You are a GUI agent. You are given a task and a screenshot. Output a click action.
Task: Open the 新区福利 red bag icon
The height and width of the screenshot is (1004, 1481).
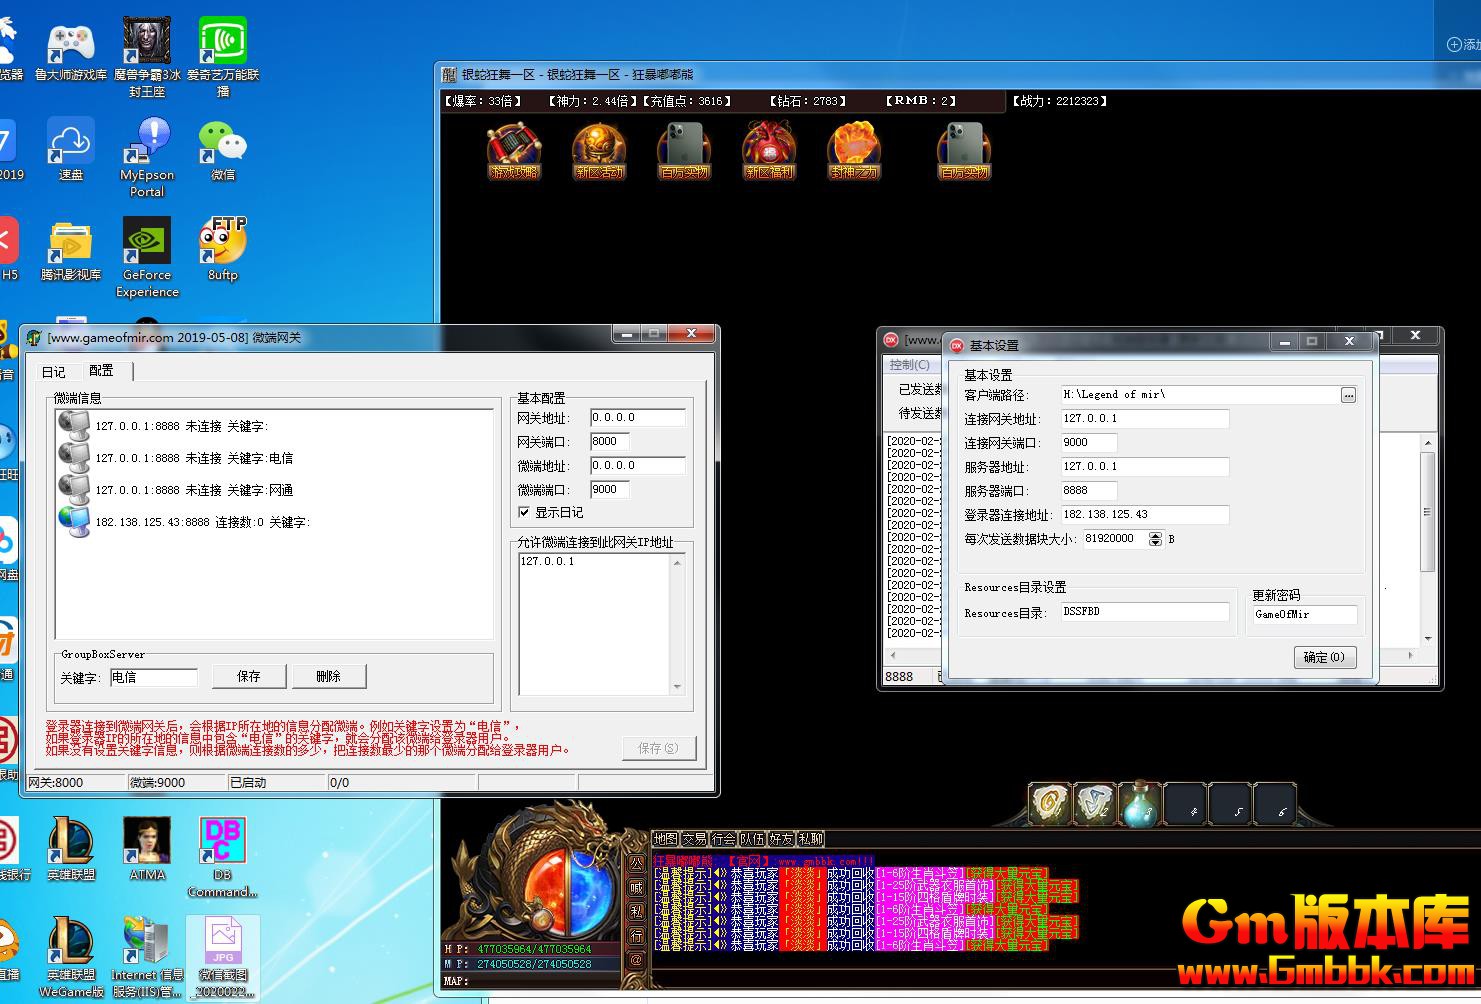pyautogui.click(x=768, y=151)
